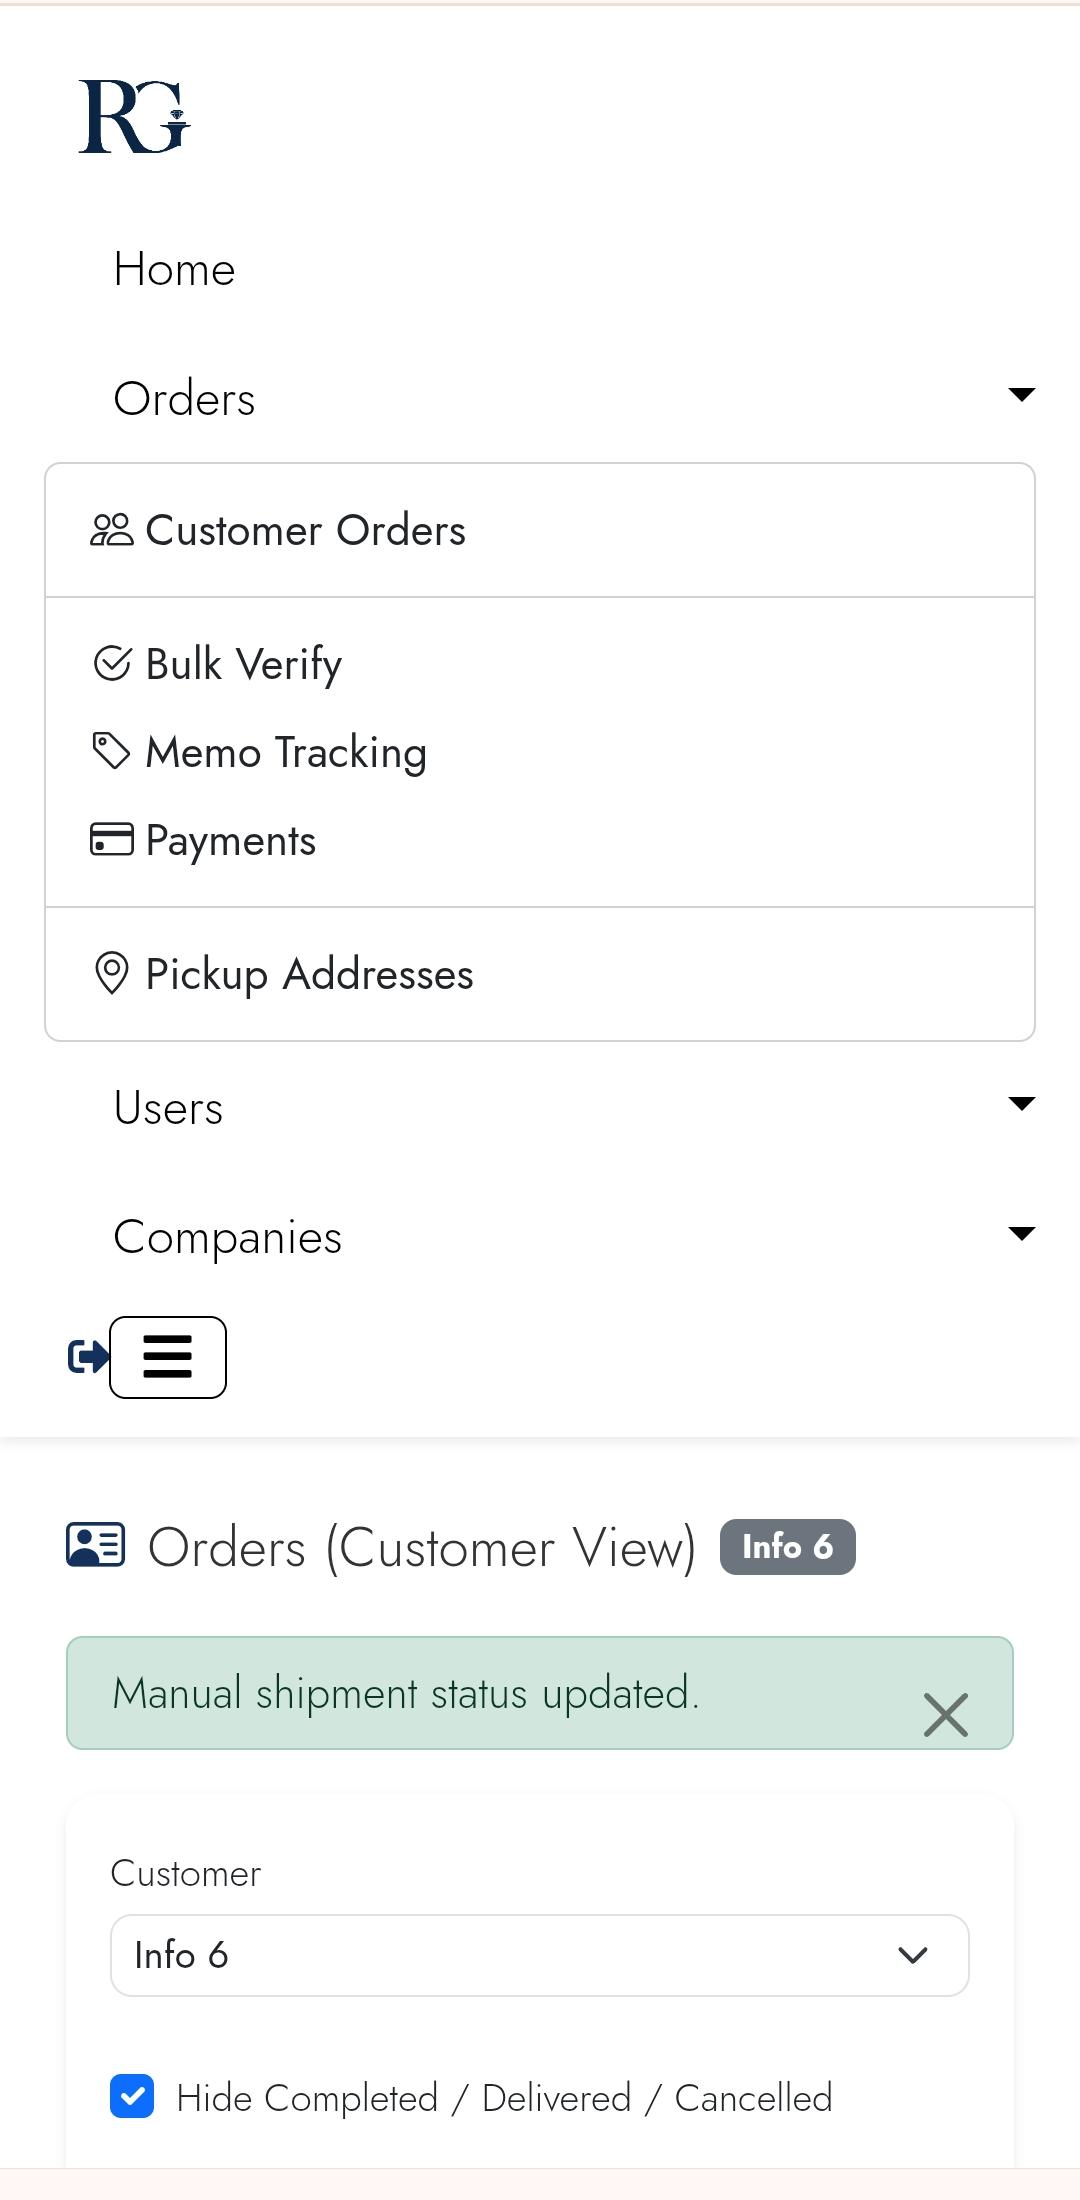
Task: Go to Home in the sidebar
Action: 174,268
